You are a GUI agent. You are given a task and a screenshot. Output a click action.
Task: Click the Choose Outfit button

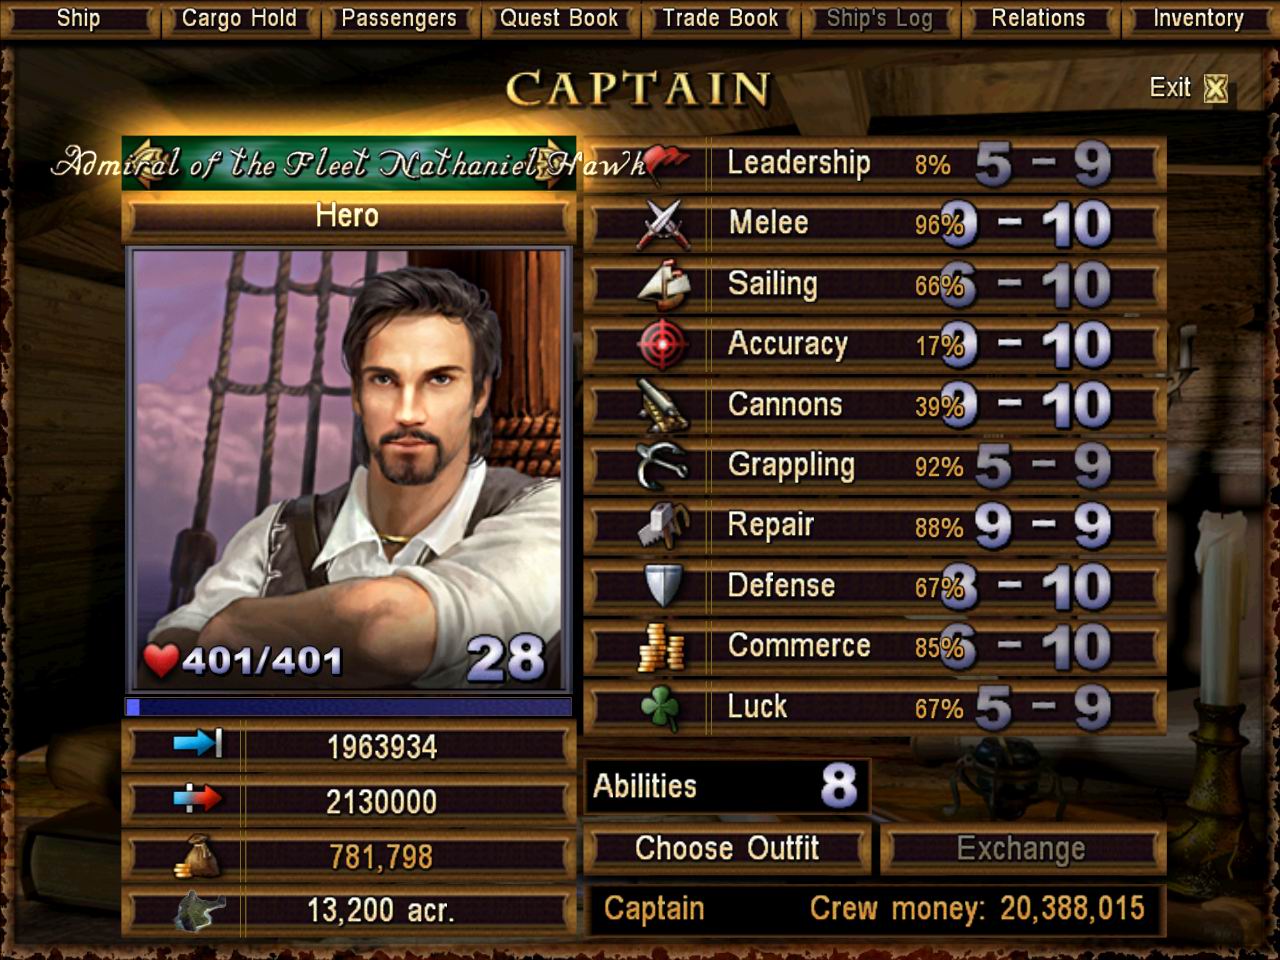(727, 849)
